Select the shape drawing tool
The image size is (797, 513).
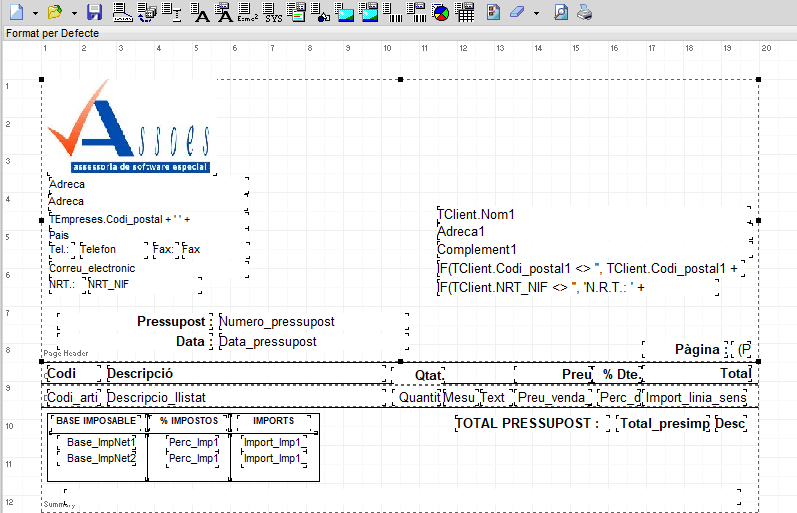click(x=320, y=12)
